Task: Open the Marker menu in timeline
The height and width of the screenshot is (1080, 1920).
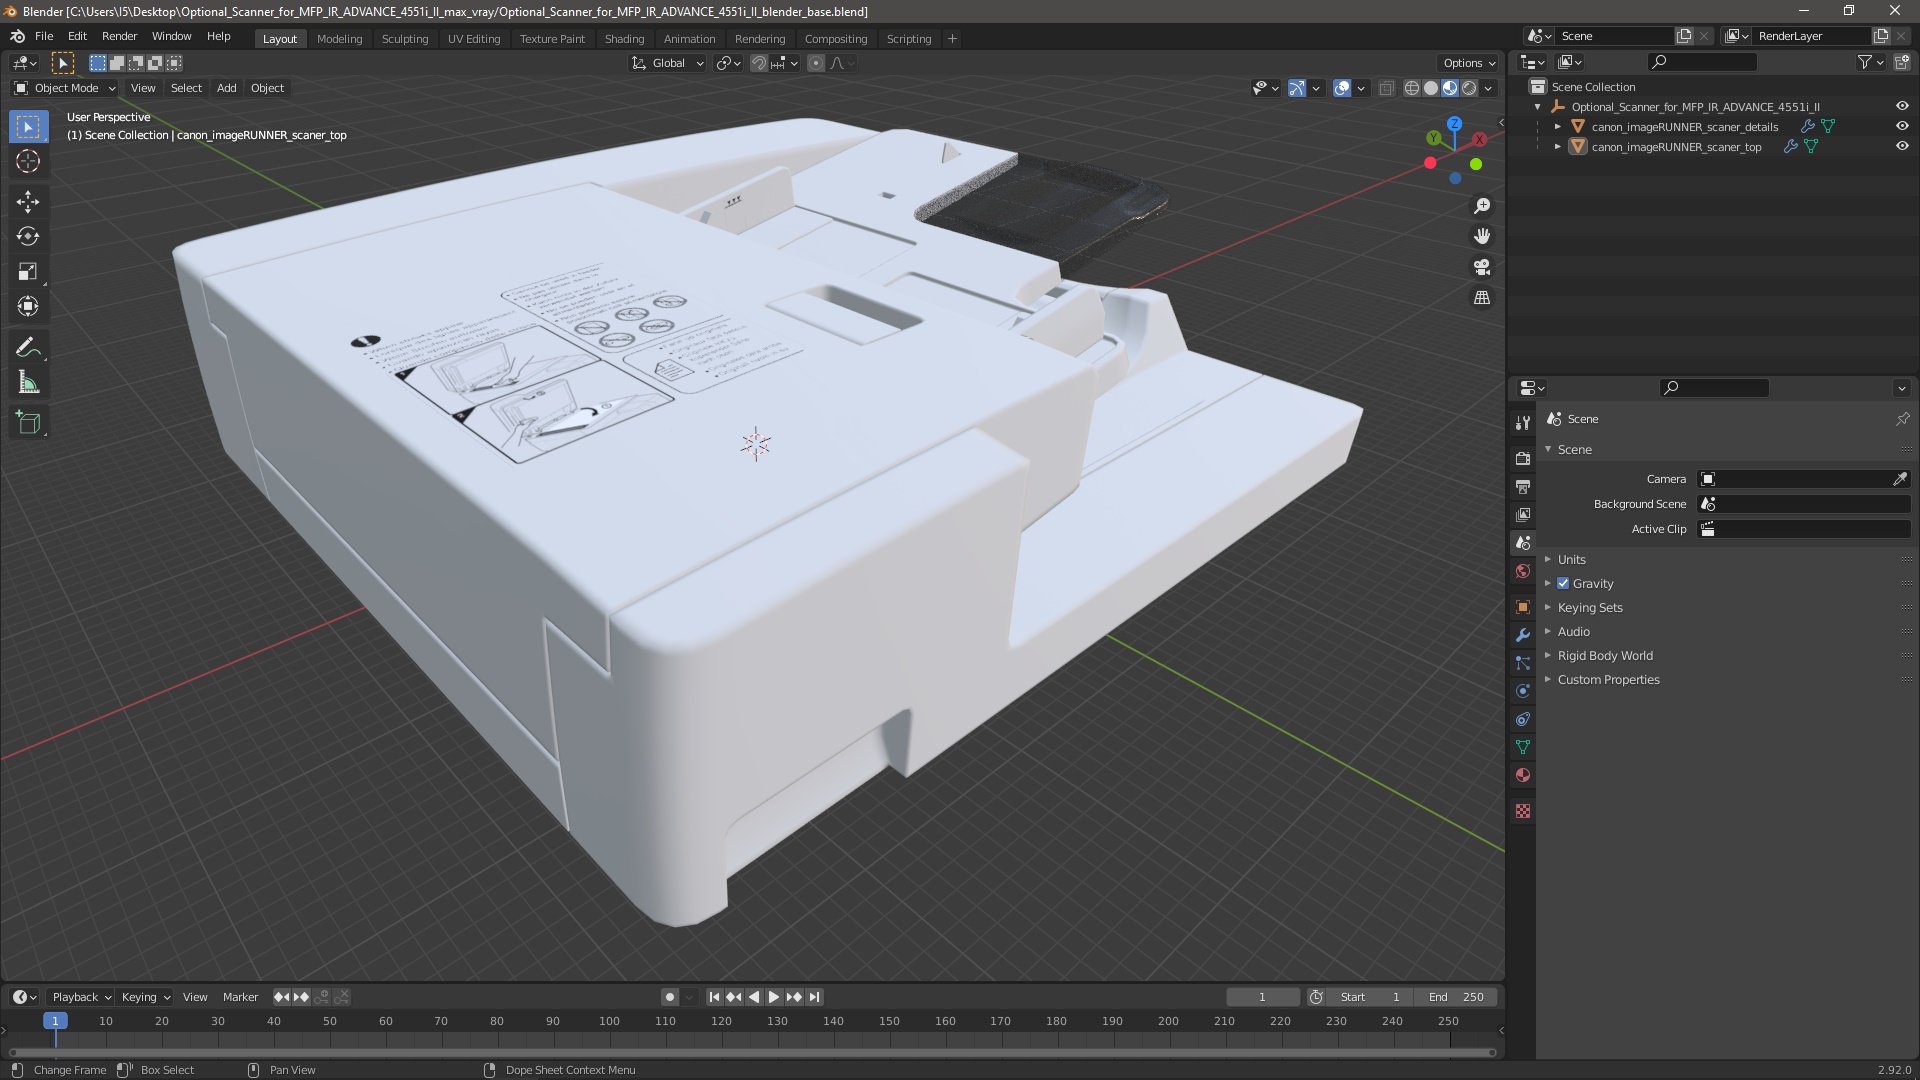Action: pyautogui.click(x=240, y=997)
